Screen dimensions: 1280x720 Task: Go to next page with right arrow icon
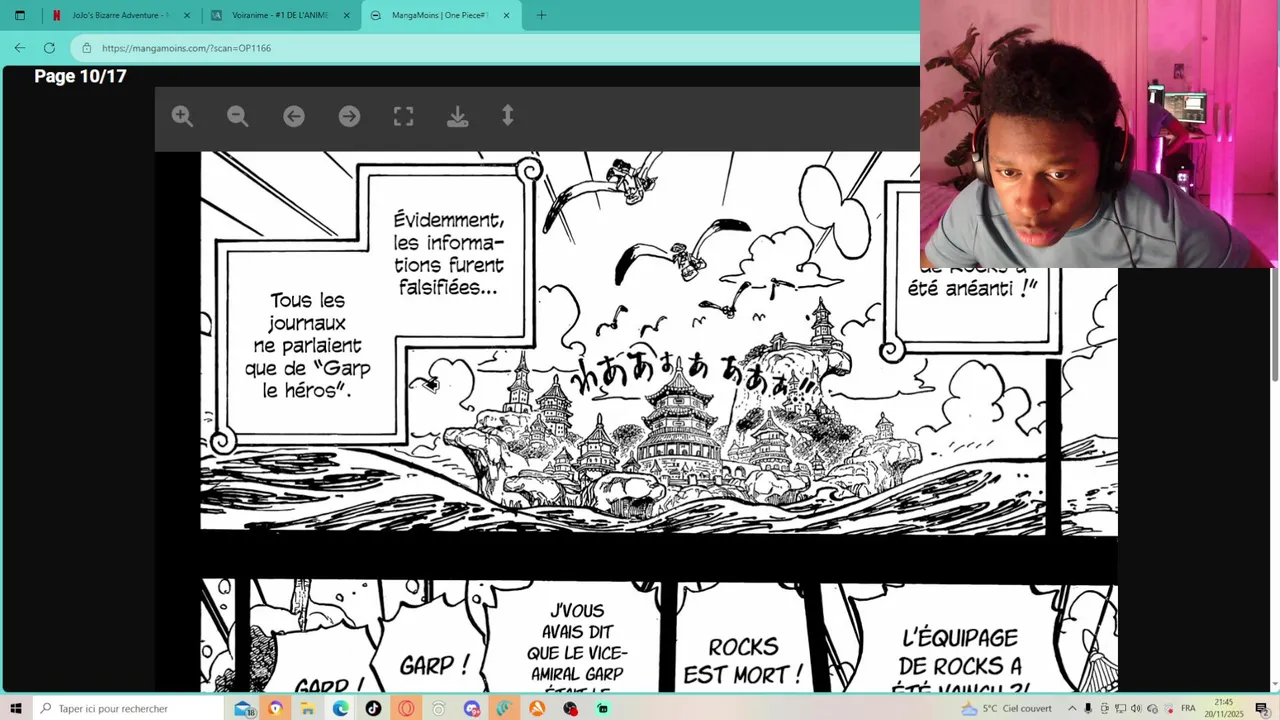click(x=349, y=116)
